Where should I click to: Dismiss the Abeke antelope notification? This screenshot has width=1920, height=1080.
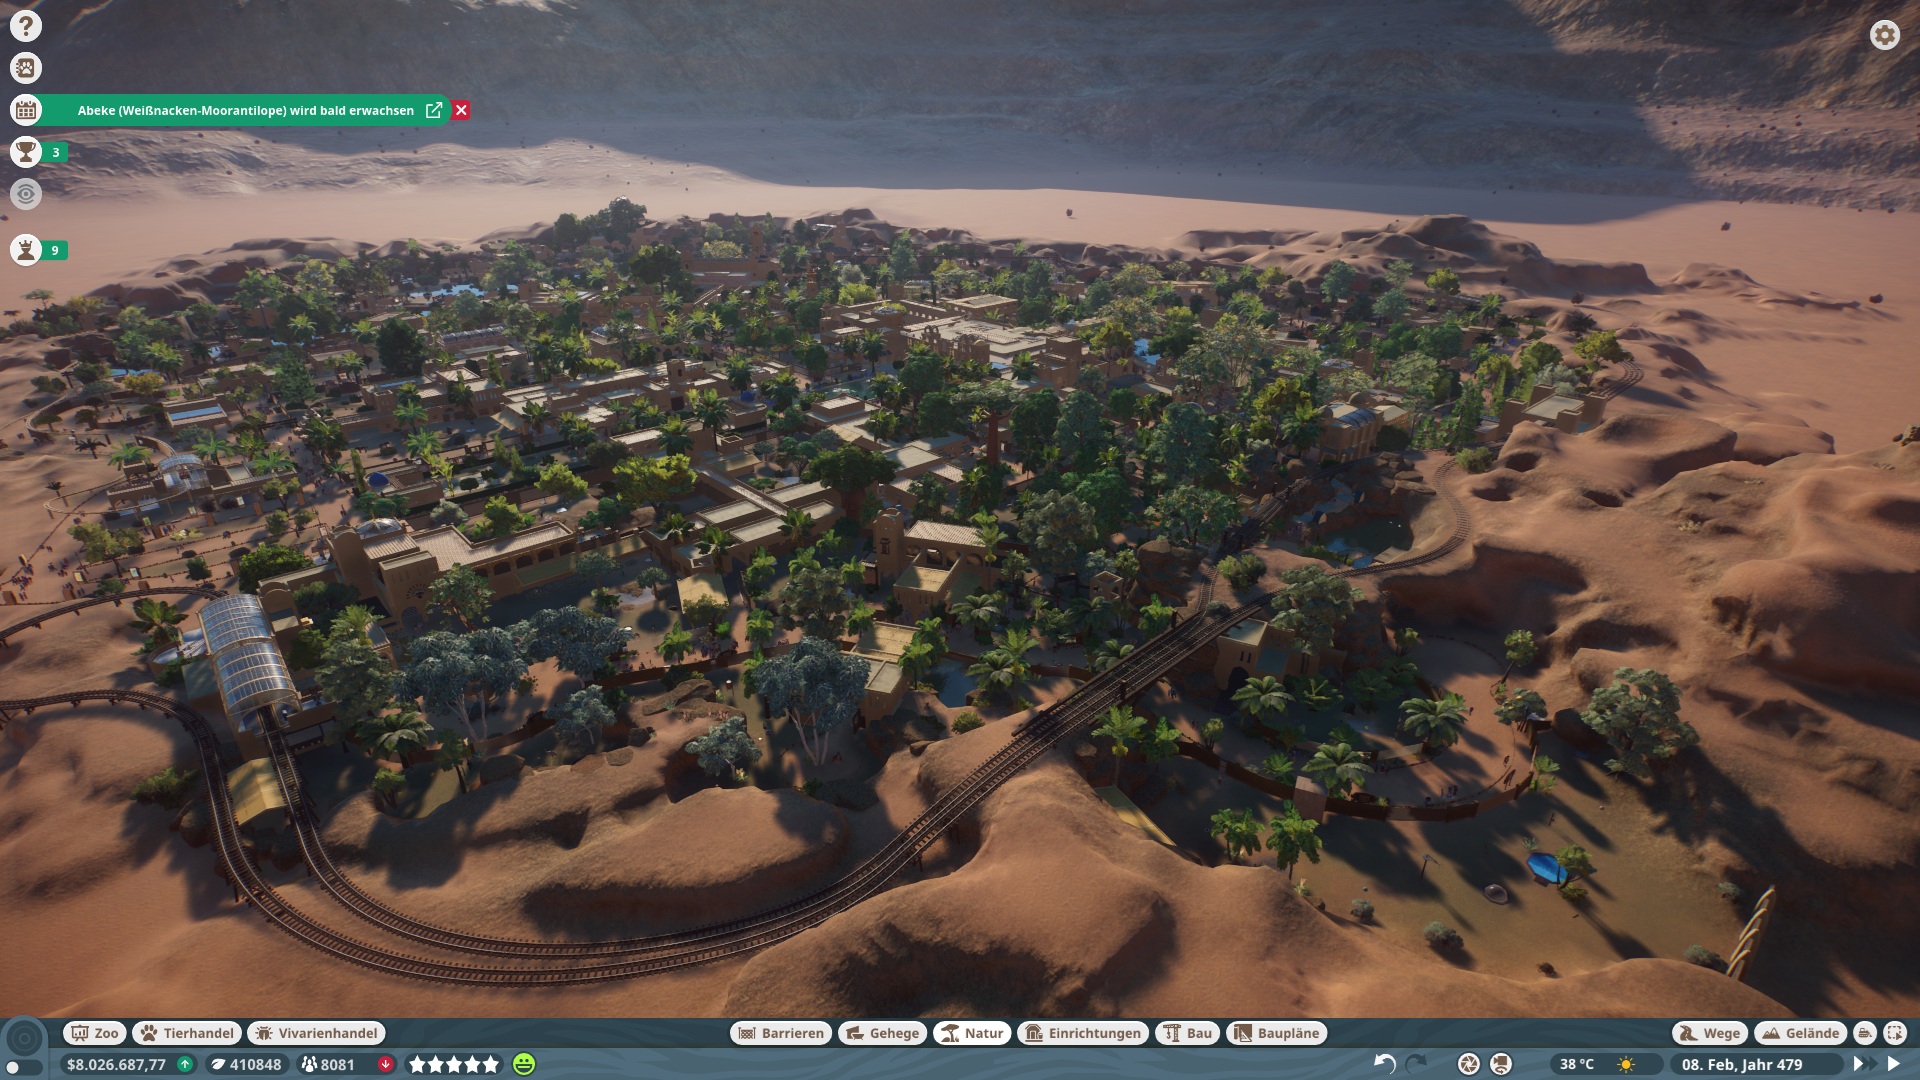tap(461, 110)
